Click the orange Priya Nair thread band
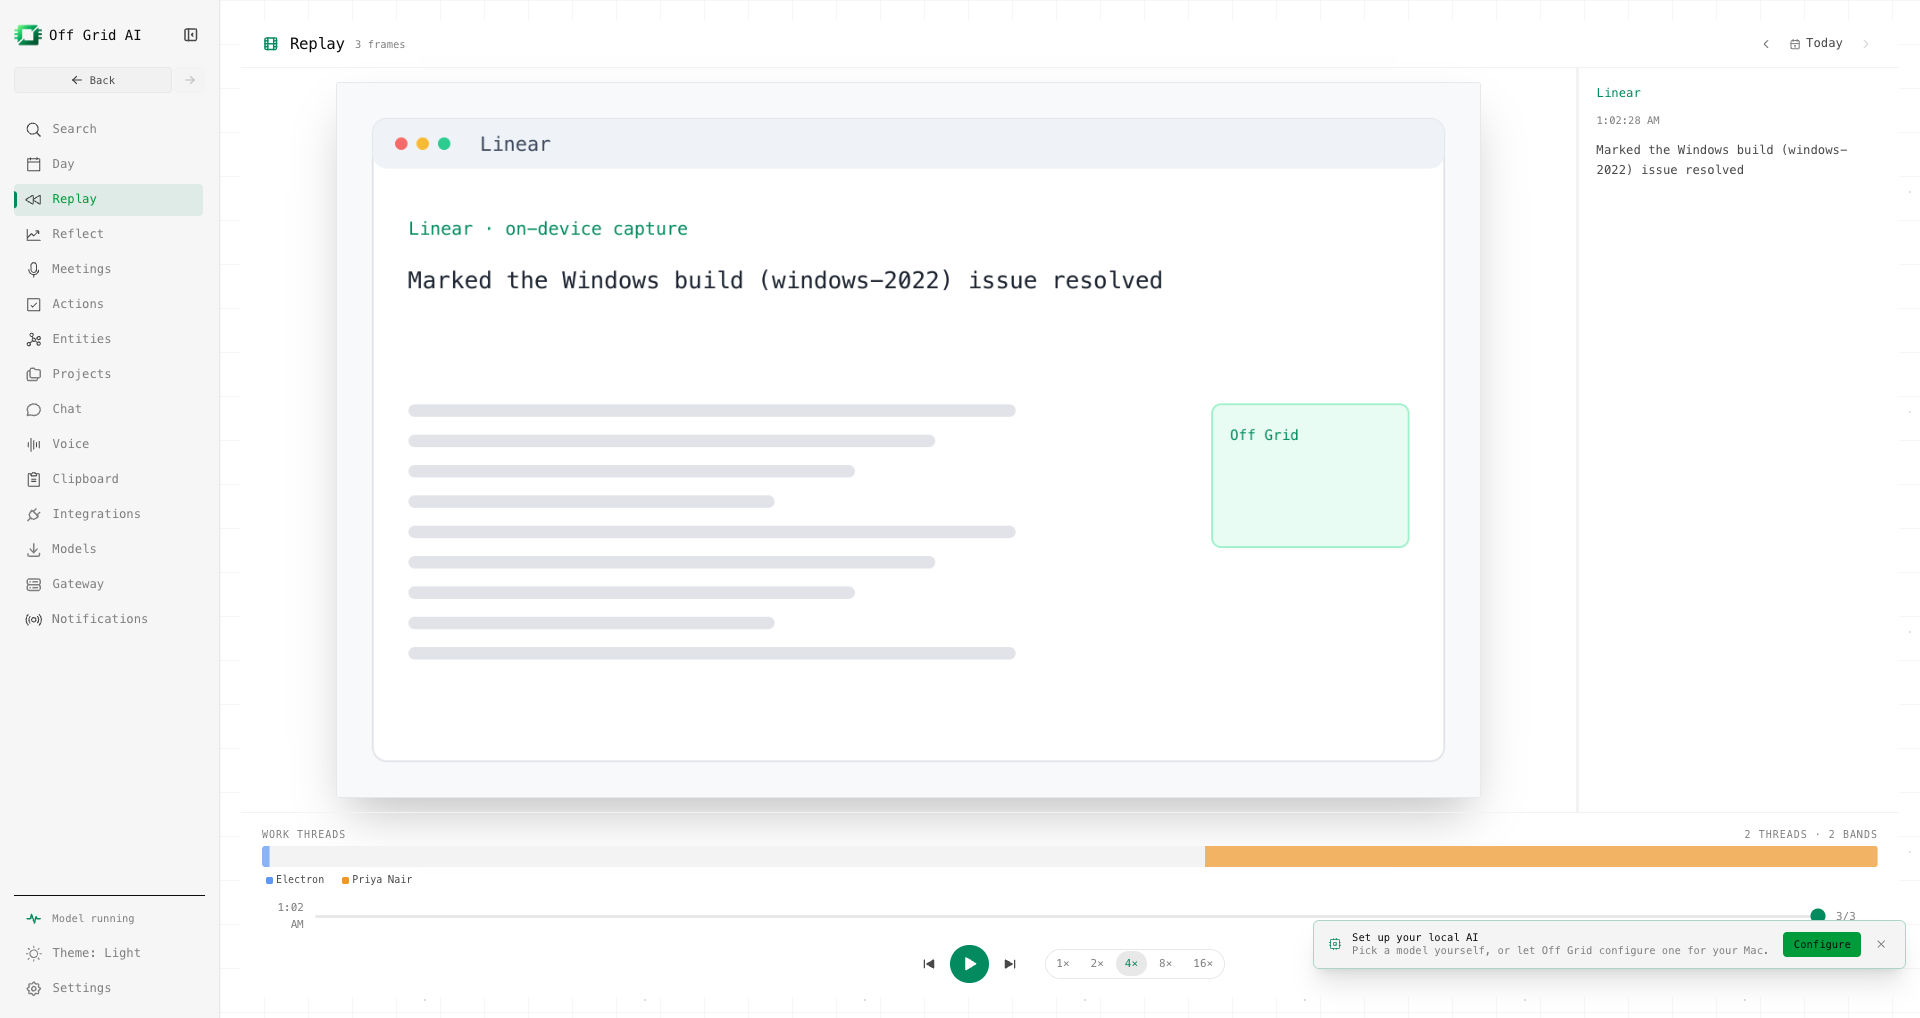Screen dimensions: 1920x1018 (1541, 856)
